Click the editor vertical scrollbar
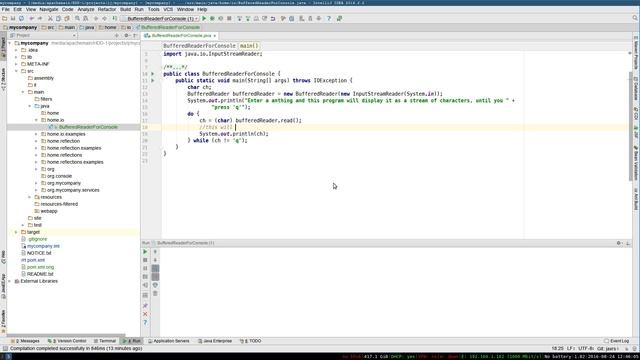The height and width of the screenshot is (360, 640). (x=631, y=127)
